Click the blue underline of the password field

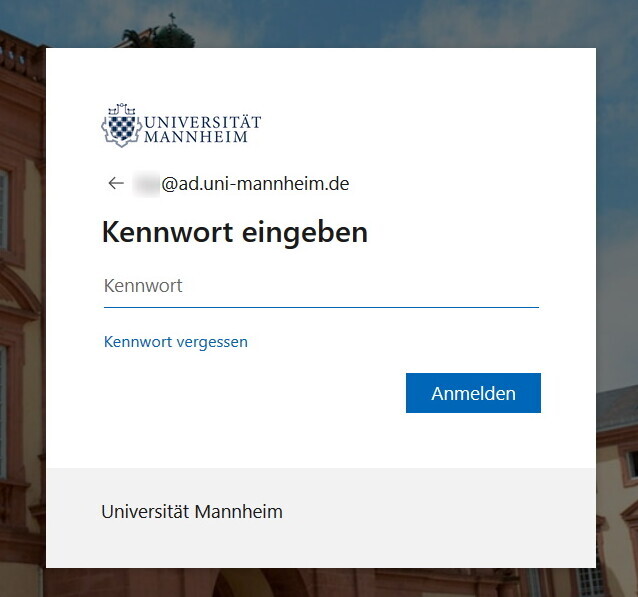tap(321, 308)
